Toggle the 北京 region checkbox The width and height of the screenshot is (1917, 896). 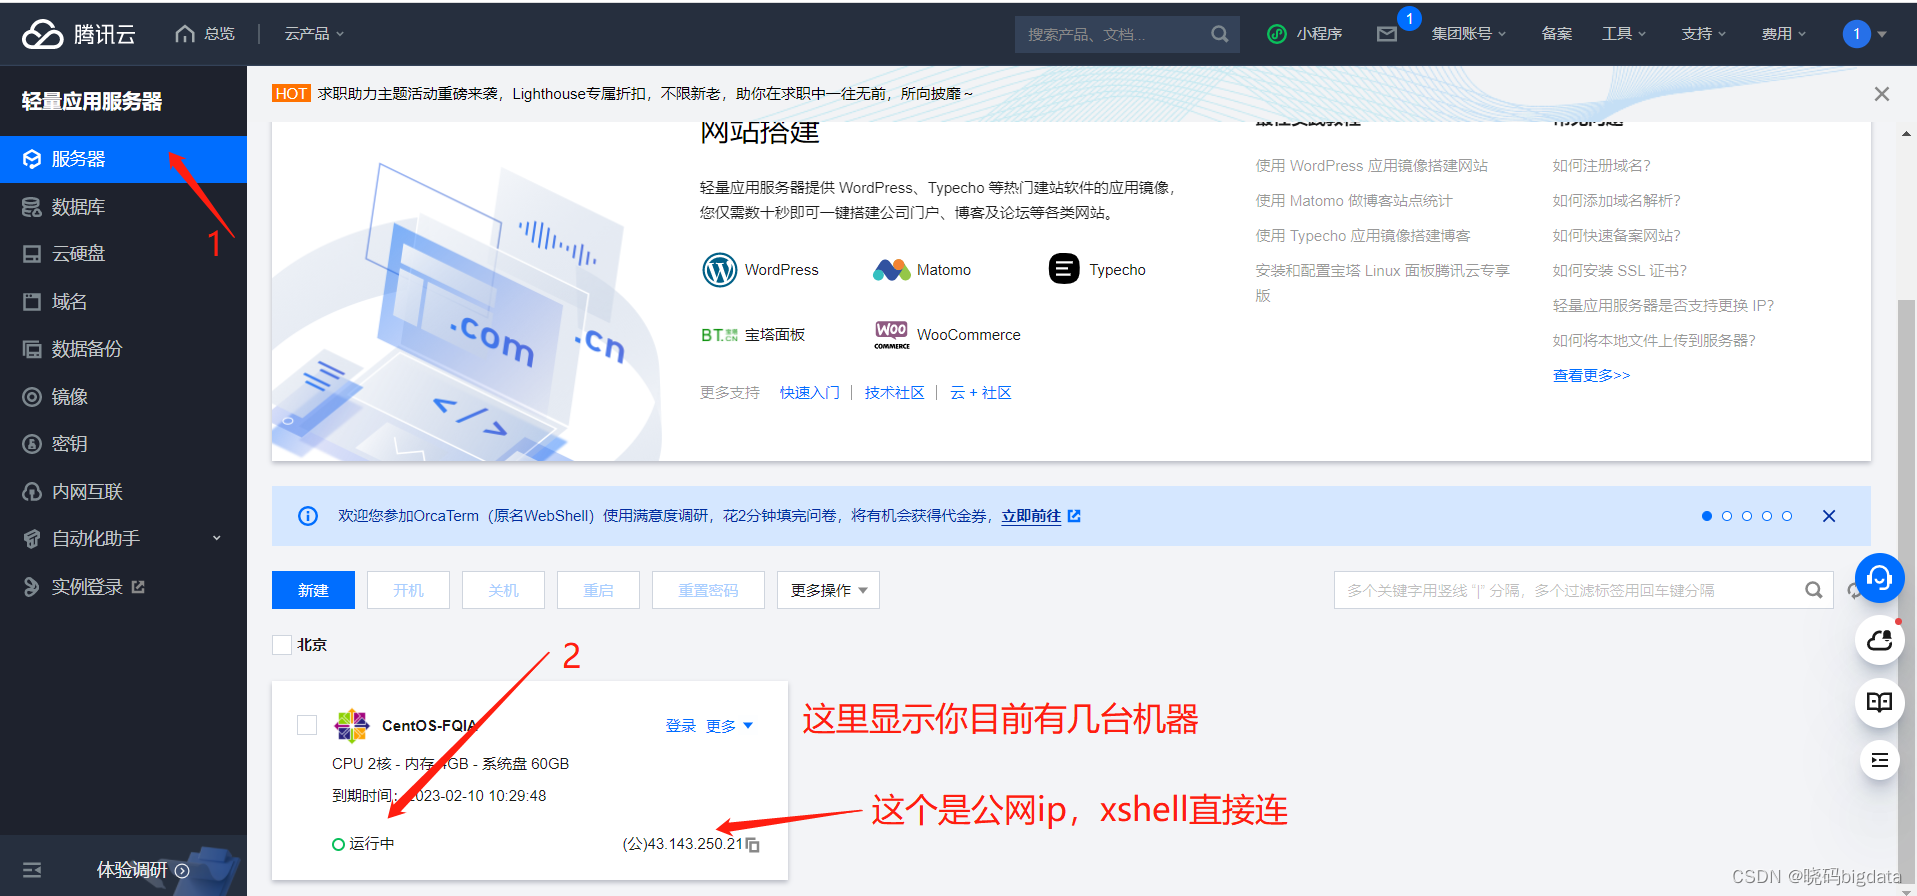point(282,645)
